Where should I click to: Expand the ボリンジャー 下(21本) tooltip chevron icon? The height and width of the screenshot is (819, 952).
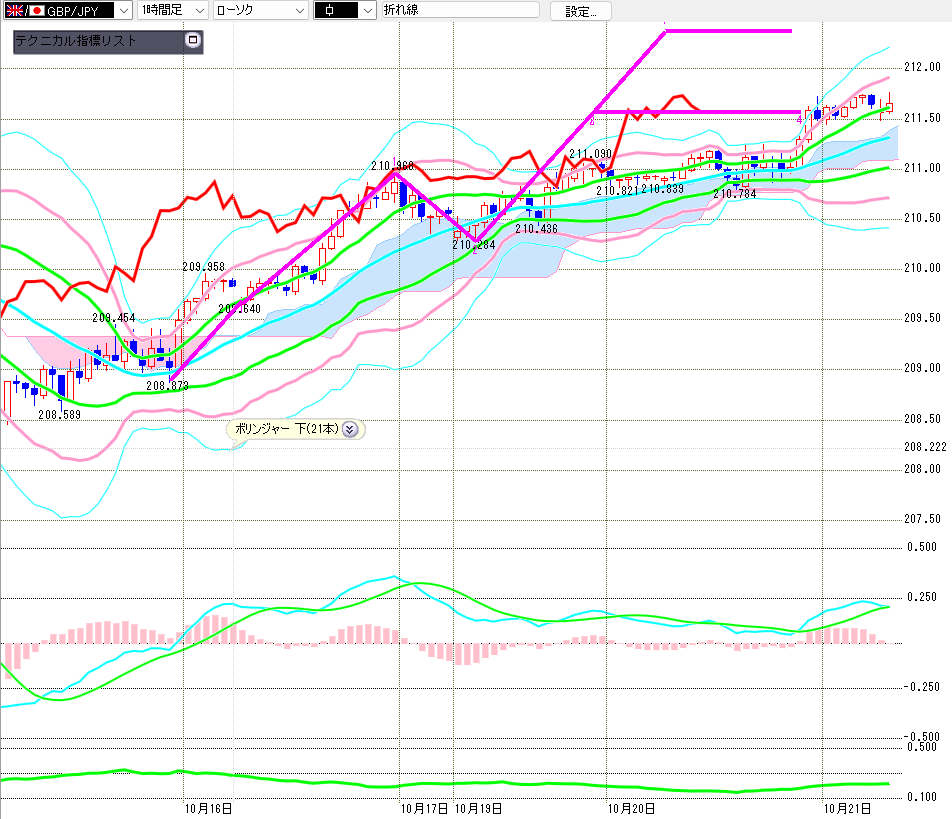click(350, 429)
